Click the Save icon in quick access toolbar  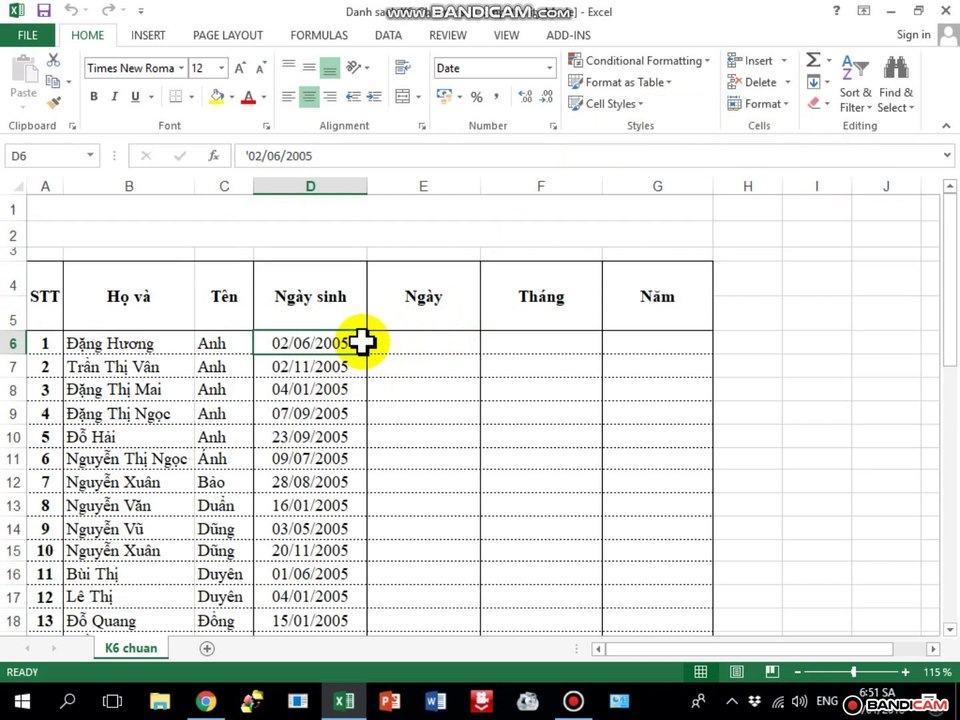point(43,10)
